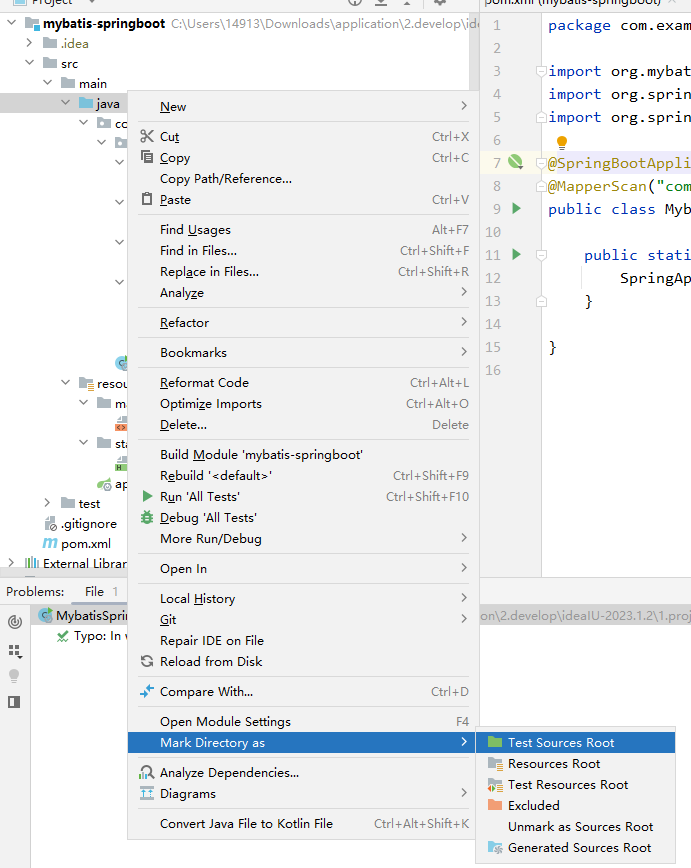Open the Bookmarks submenu
The width and height of the screenshot is (691, 868).
(303, 352)
